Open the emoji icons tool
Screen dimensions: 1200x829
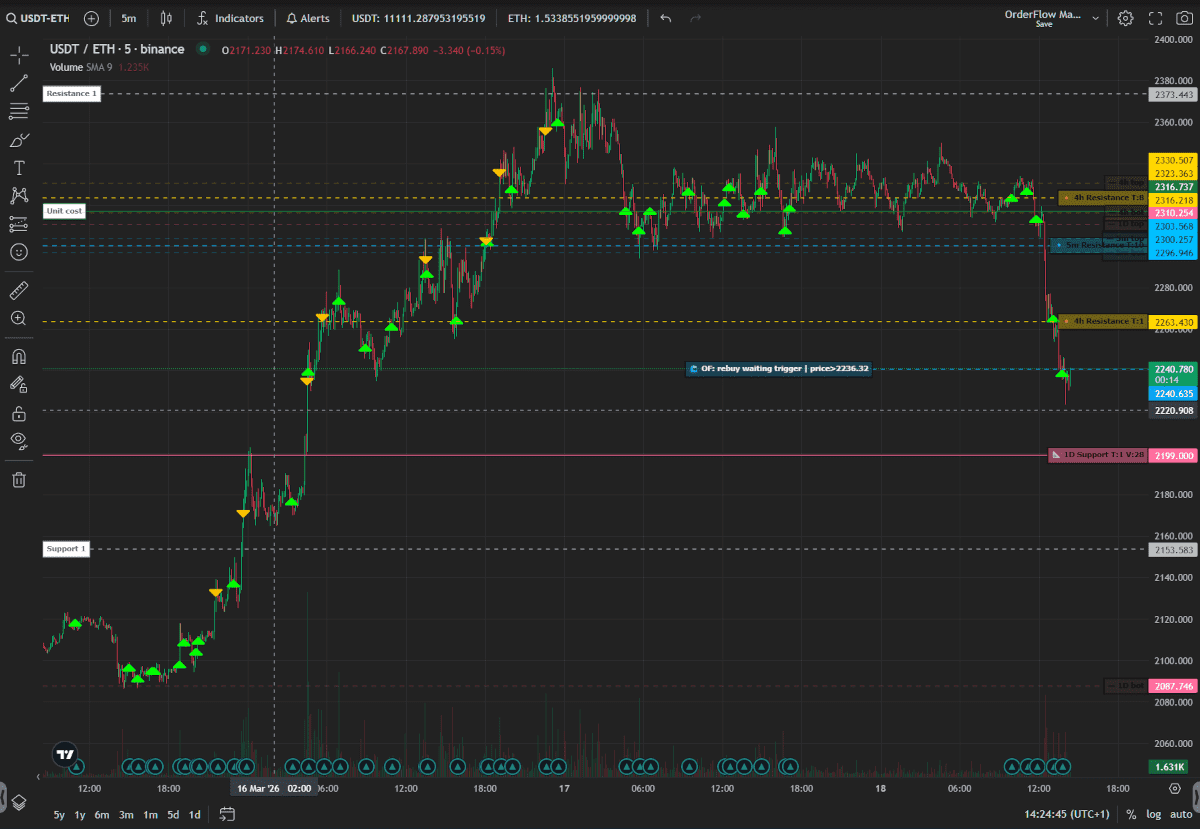[18, 252]
